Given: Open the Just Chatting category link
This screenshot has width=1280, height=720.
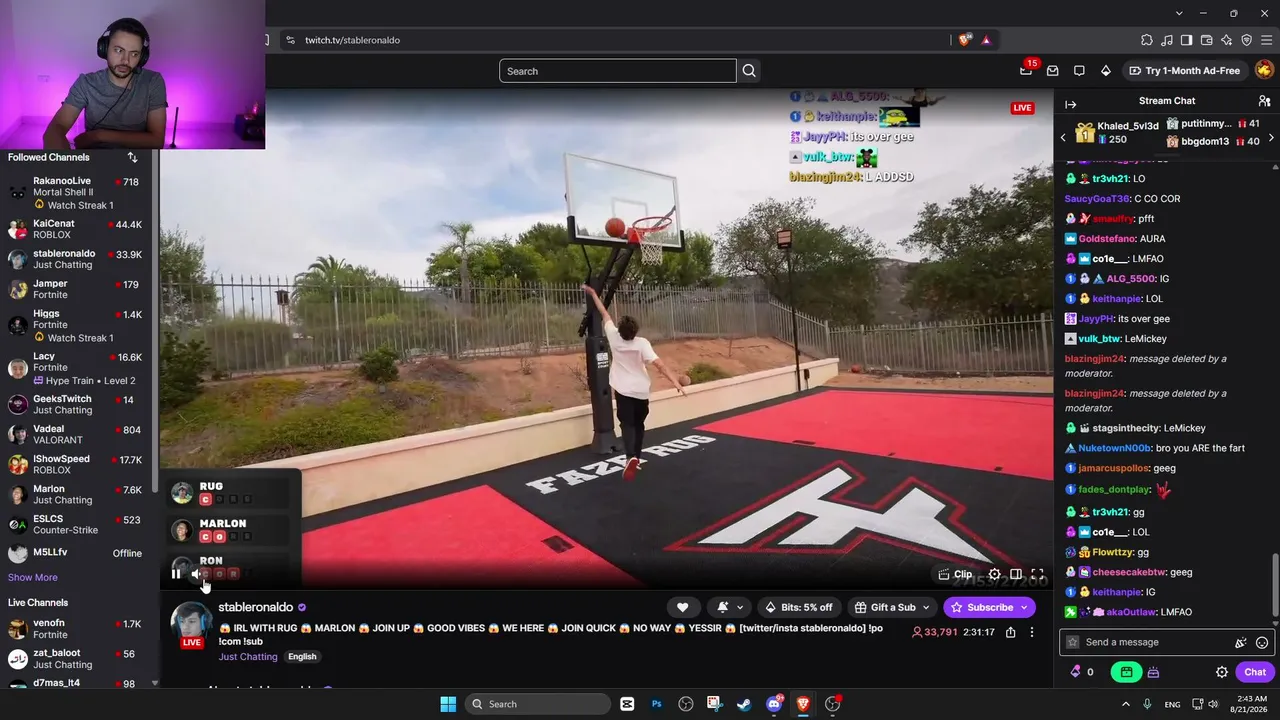Looking at the screenshot, I should click(x=248, y=657).
